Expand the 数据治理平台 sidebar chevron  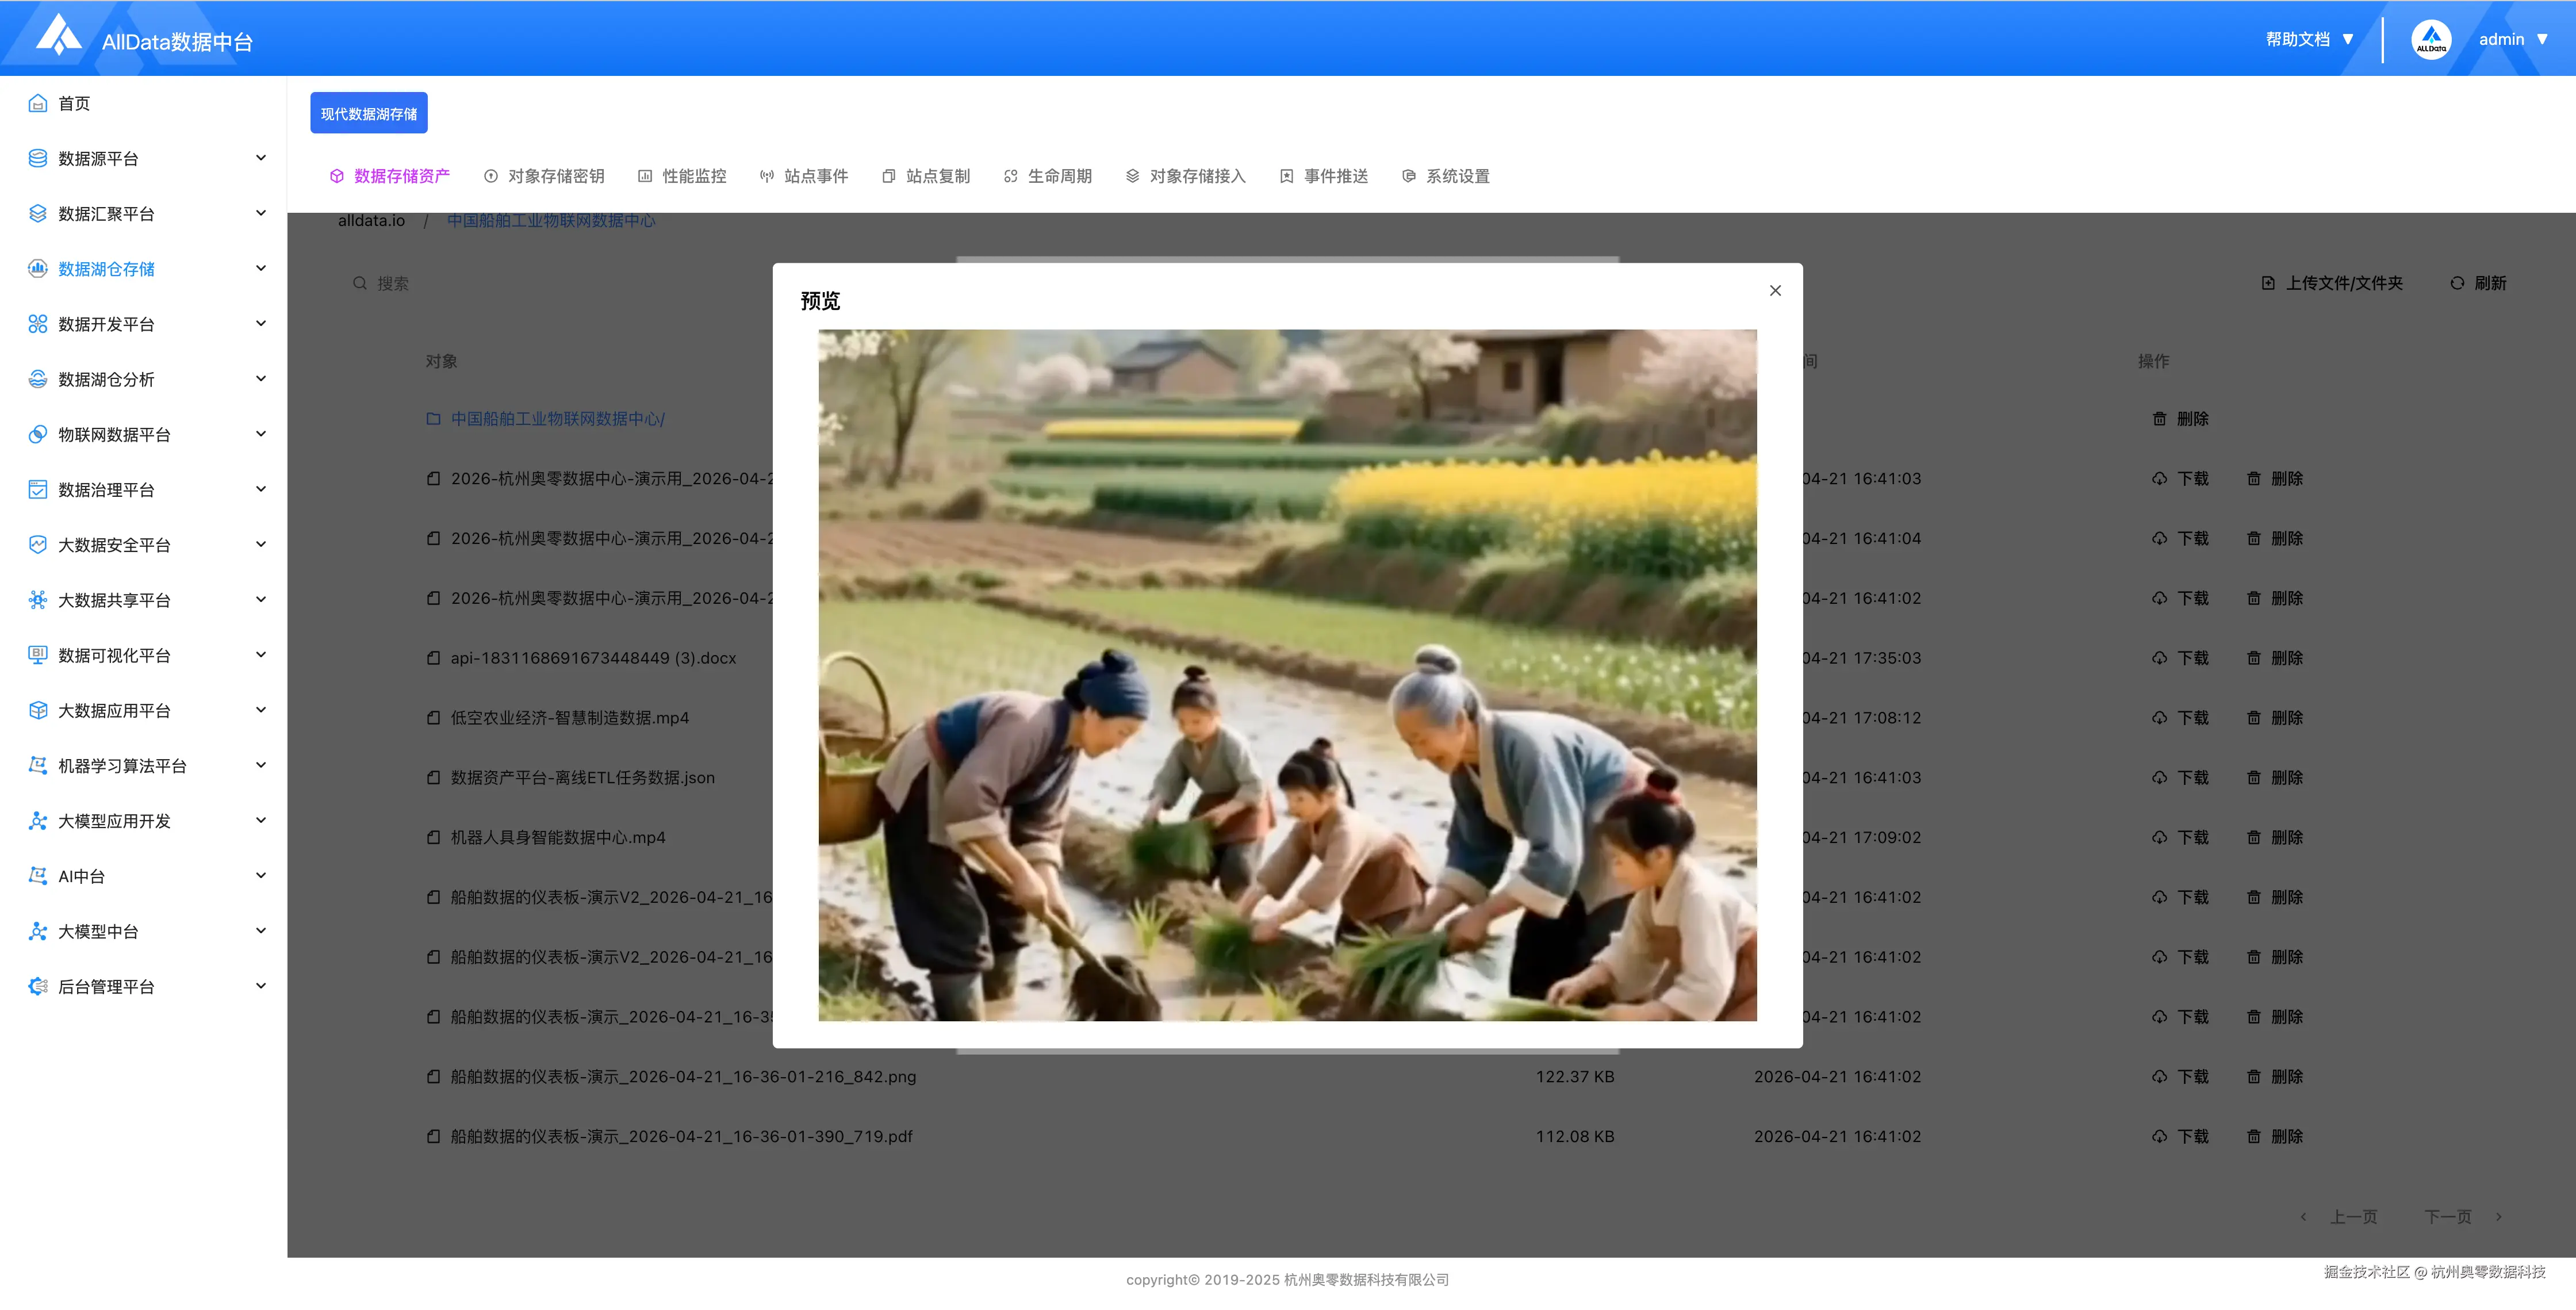pos(261,489)
